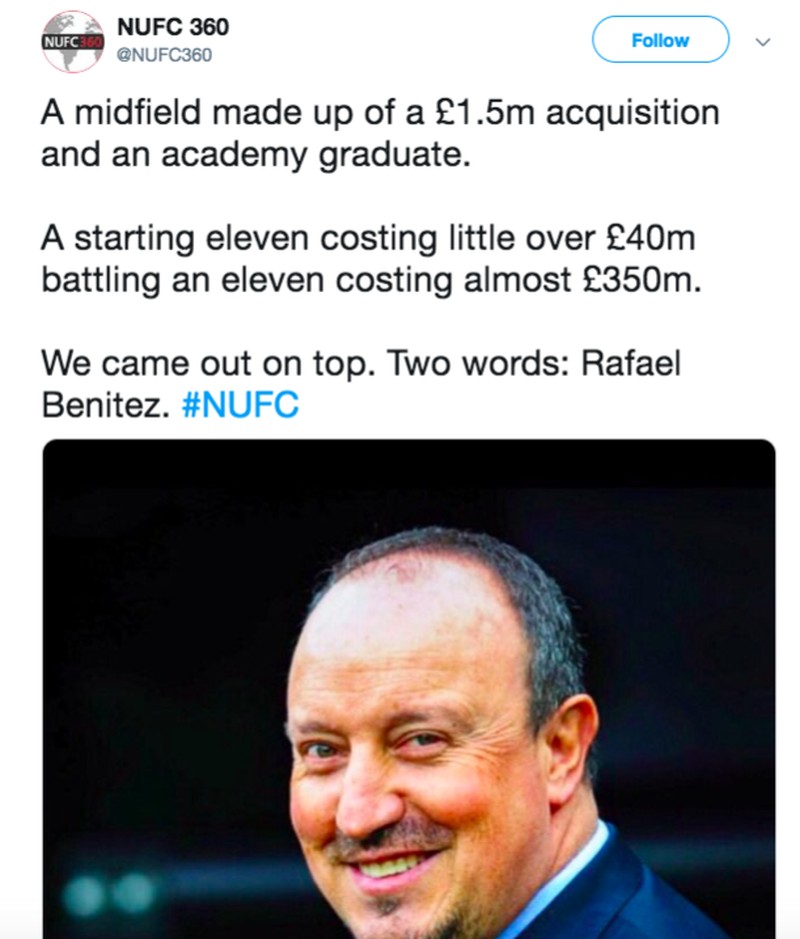Open the photo attached to the tweet
The width and height of the screenshot is (800, 939).
tap(409, 690)
